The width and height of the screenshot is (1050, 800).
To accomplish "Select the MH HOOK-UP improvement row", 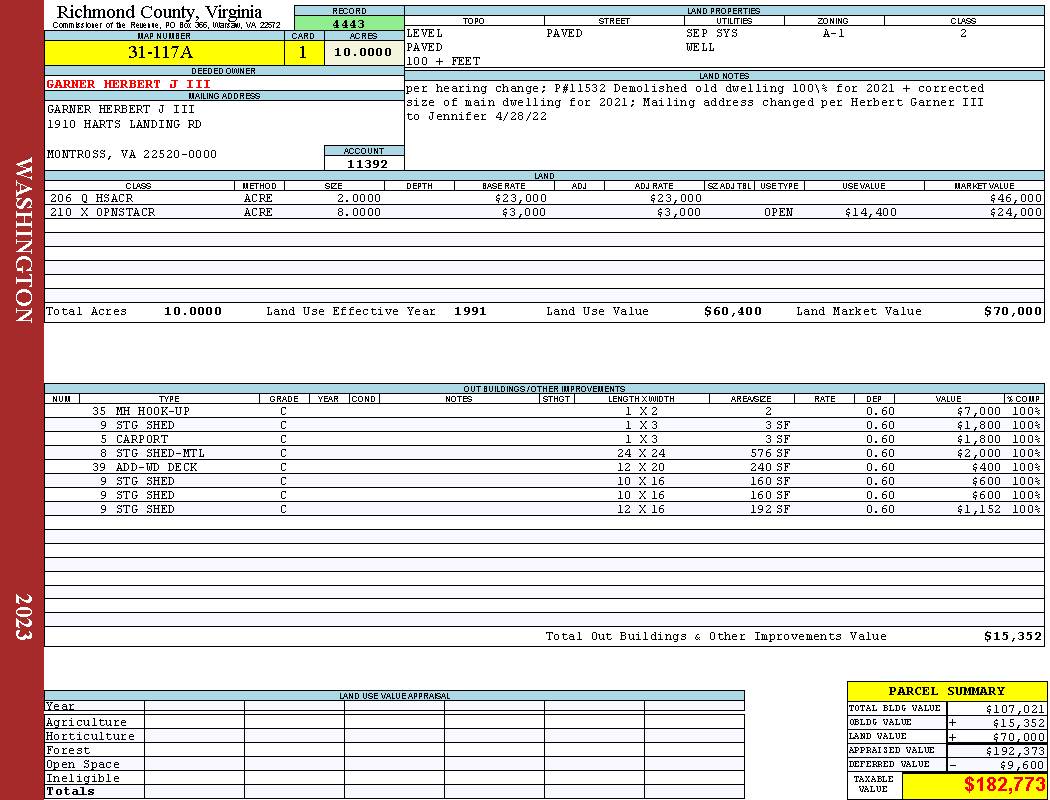I will coord(544,412).
